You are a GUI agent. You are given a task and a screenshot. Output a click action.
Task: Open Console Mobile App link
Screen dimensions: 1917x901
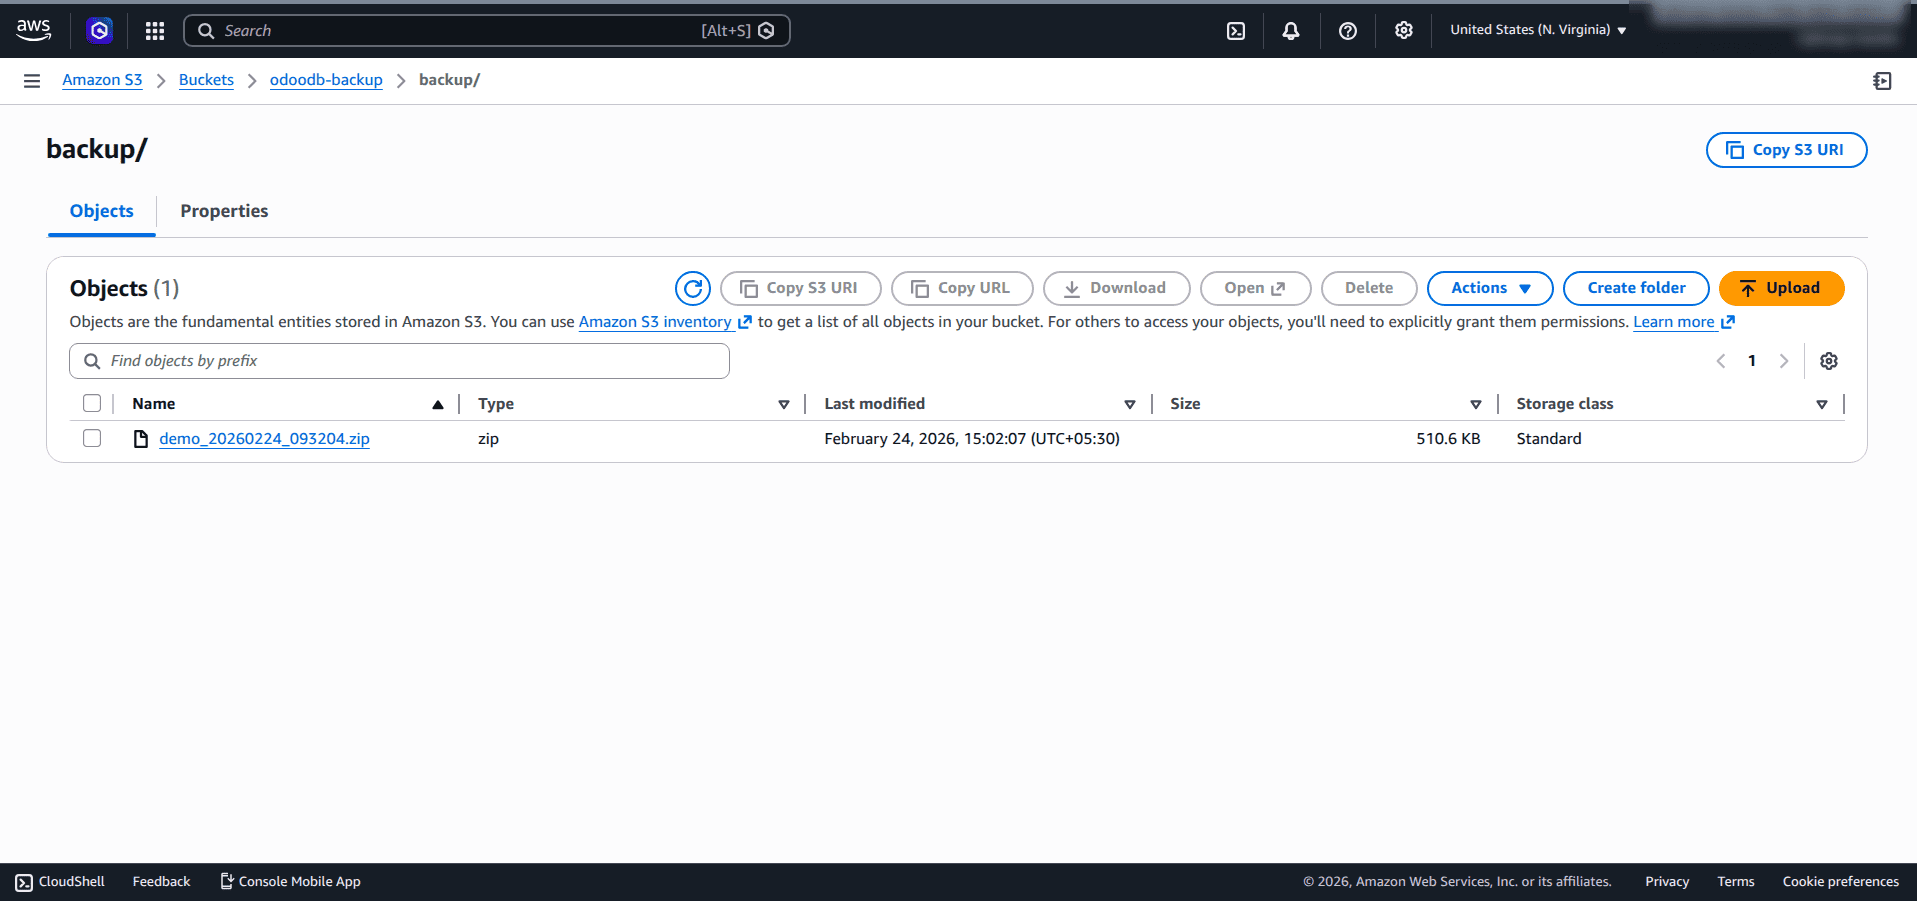point(290,882)
